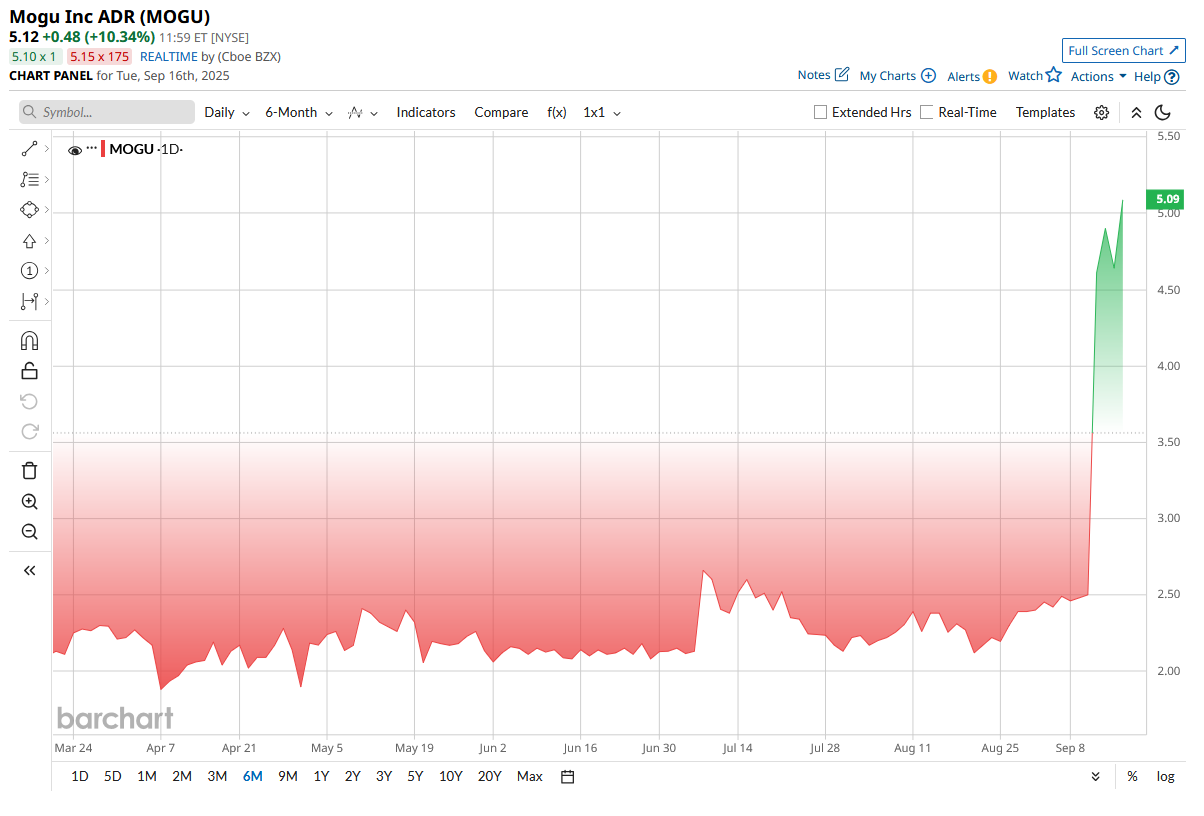Select the price measure tool
Screen dimensions: 1204x816
(29, 301)
